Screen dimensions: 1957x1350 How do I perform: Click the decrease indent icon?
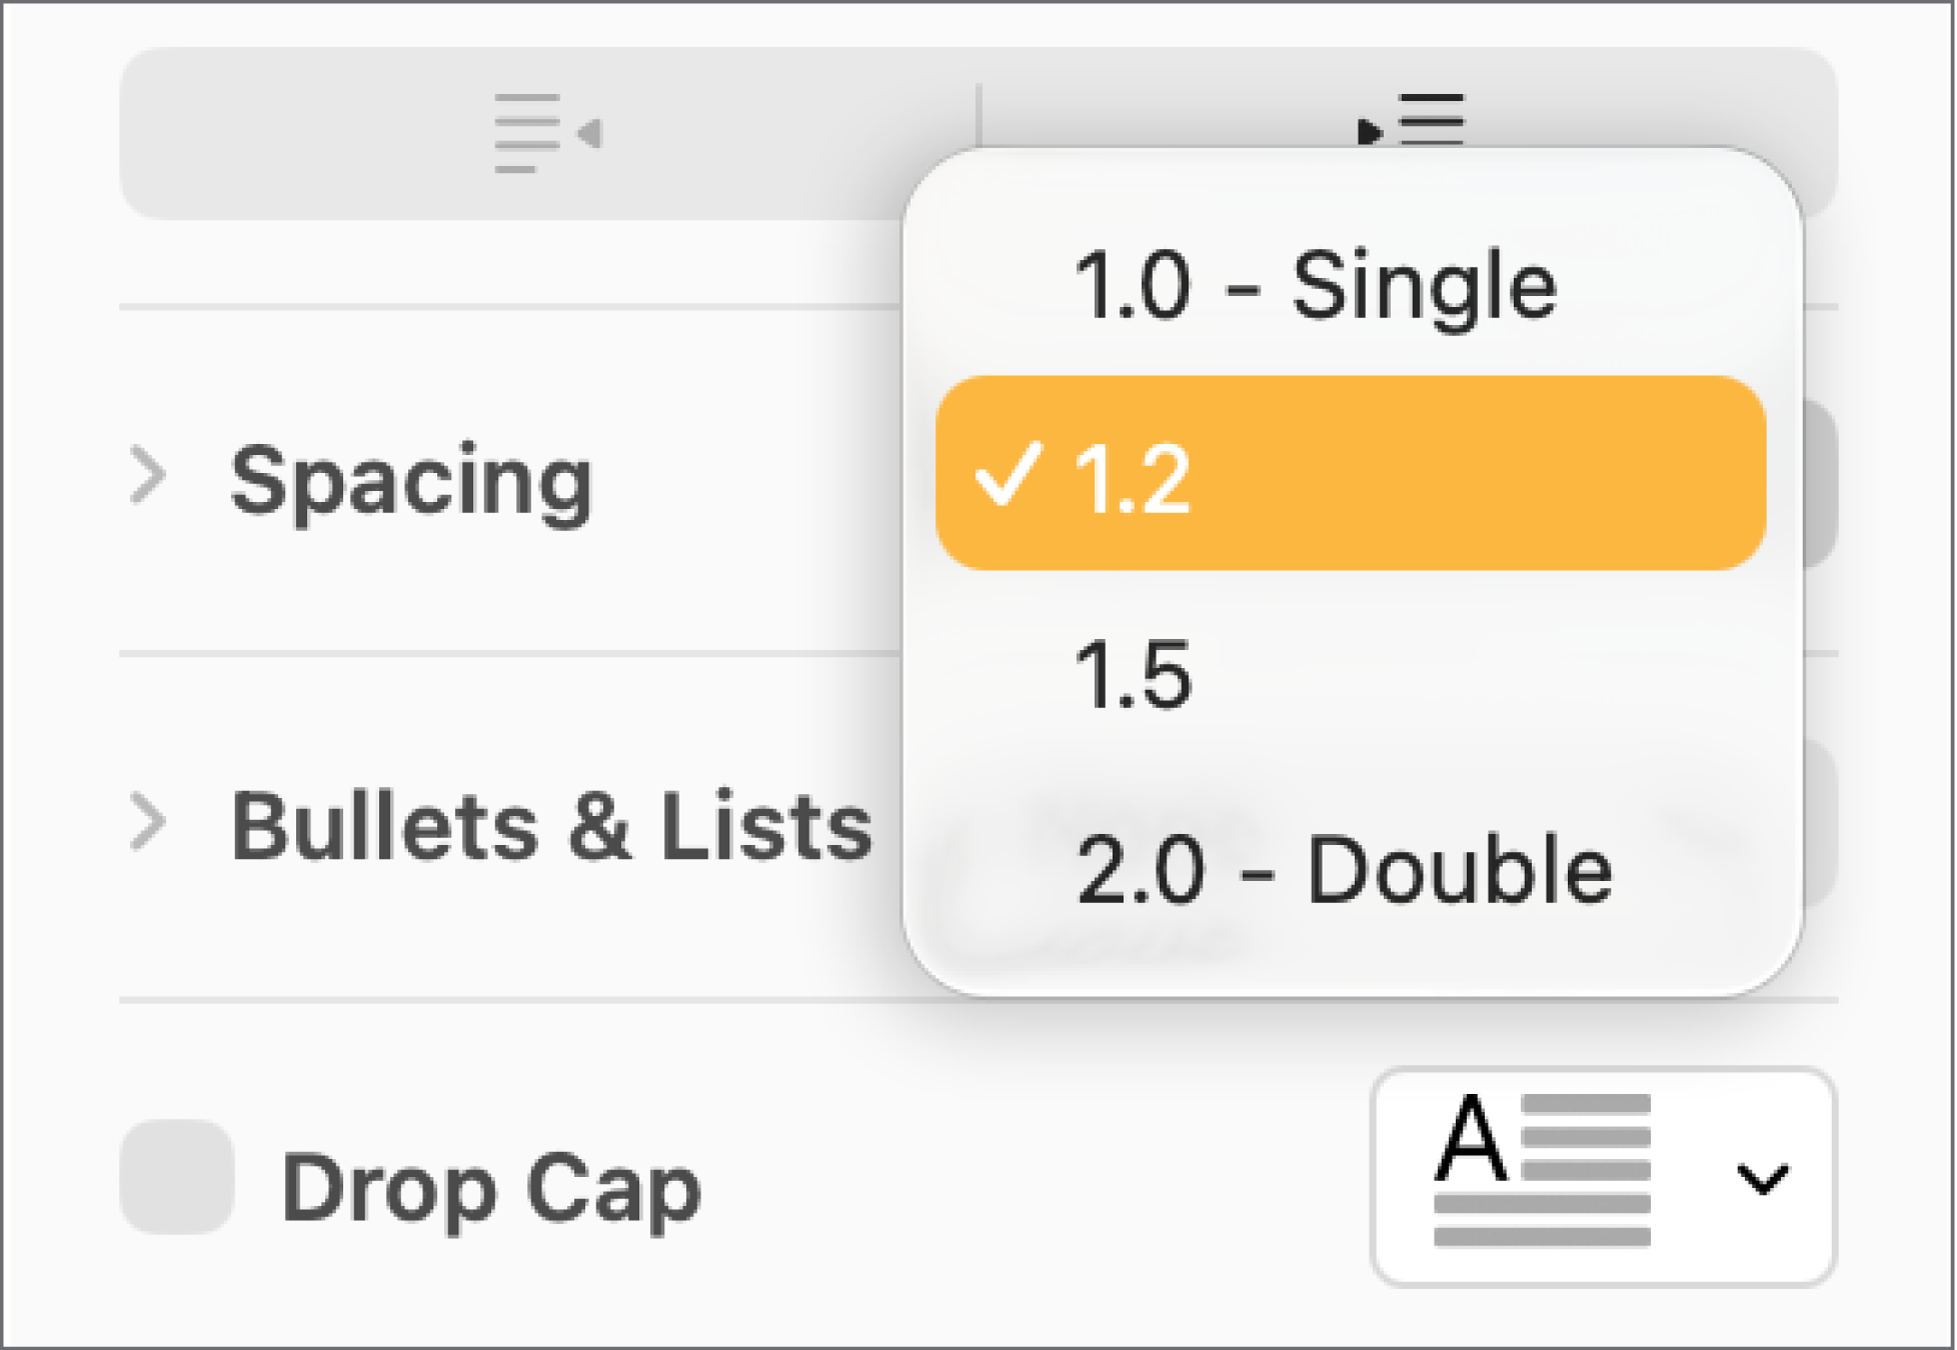pyautogui.click(x=550, y=131)
